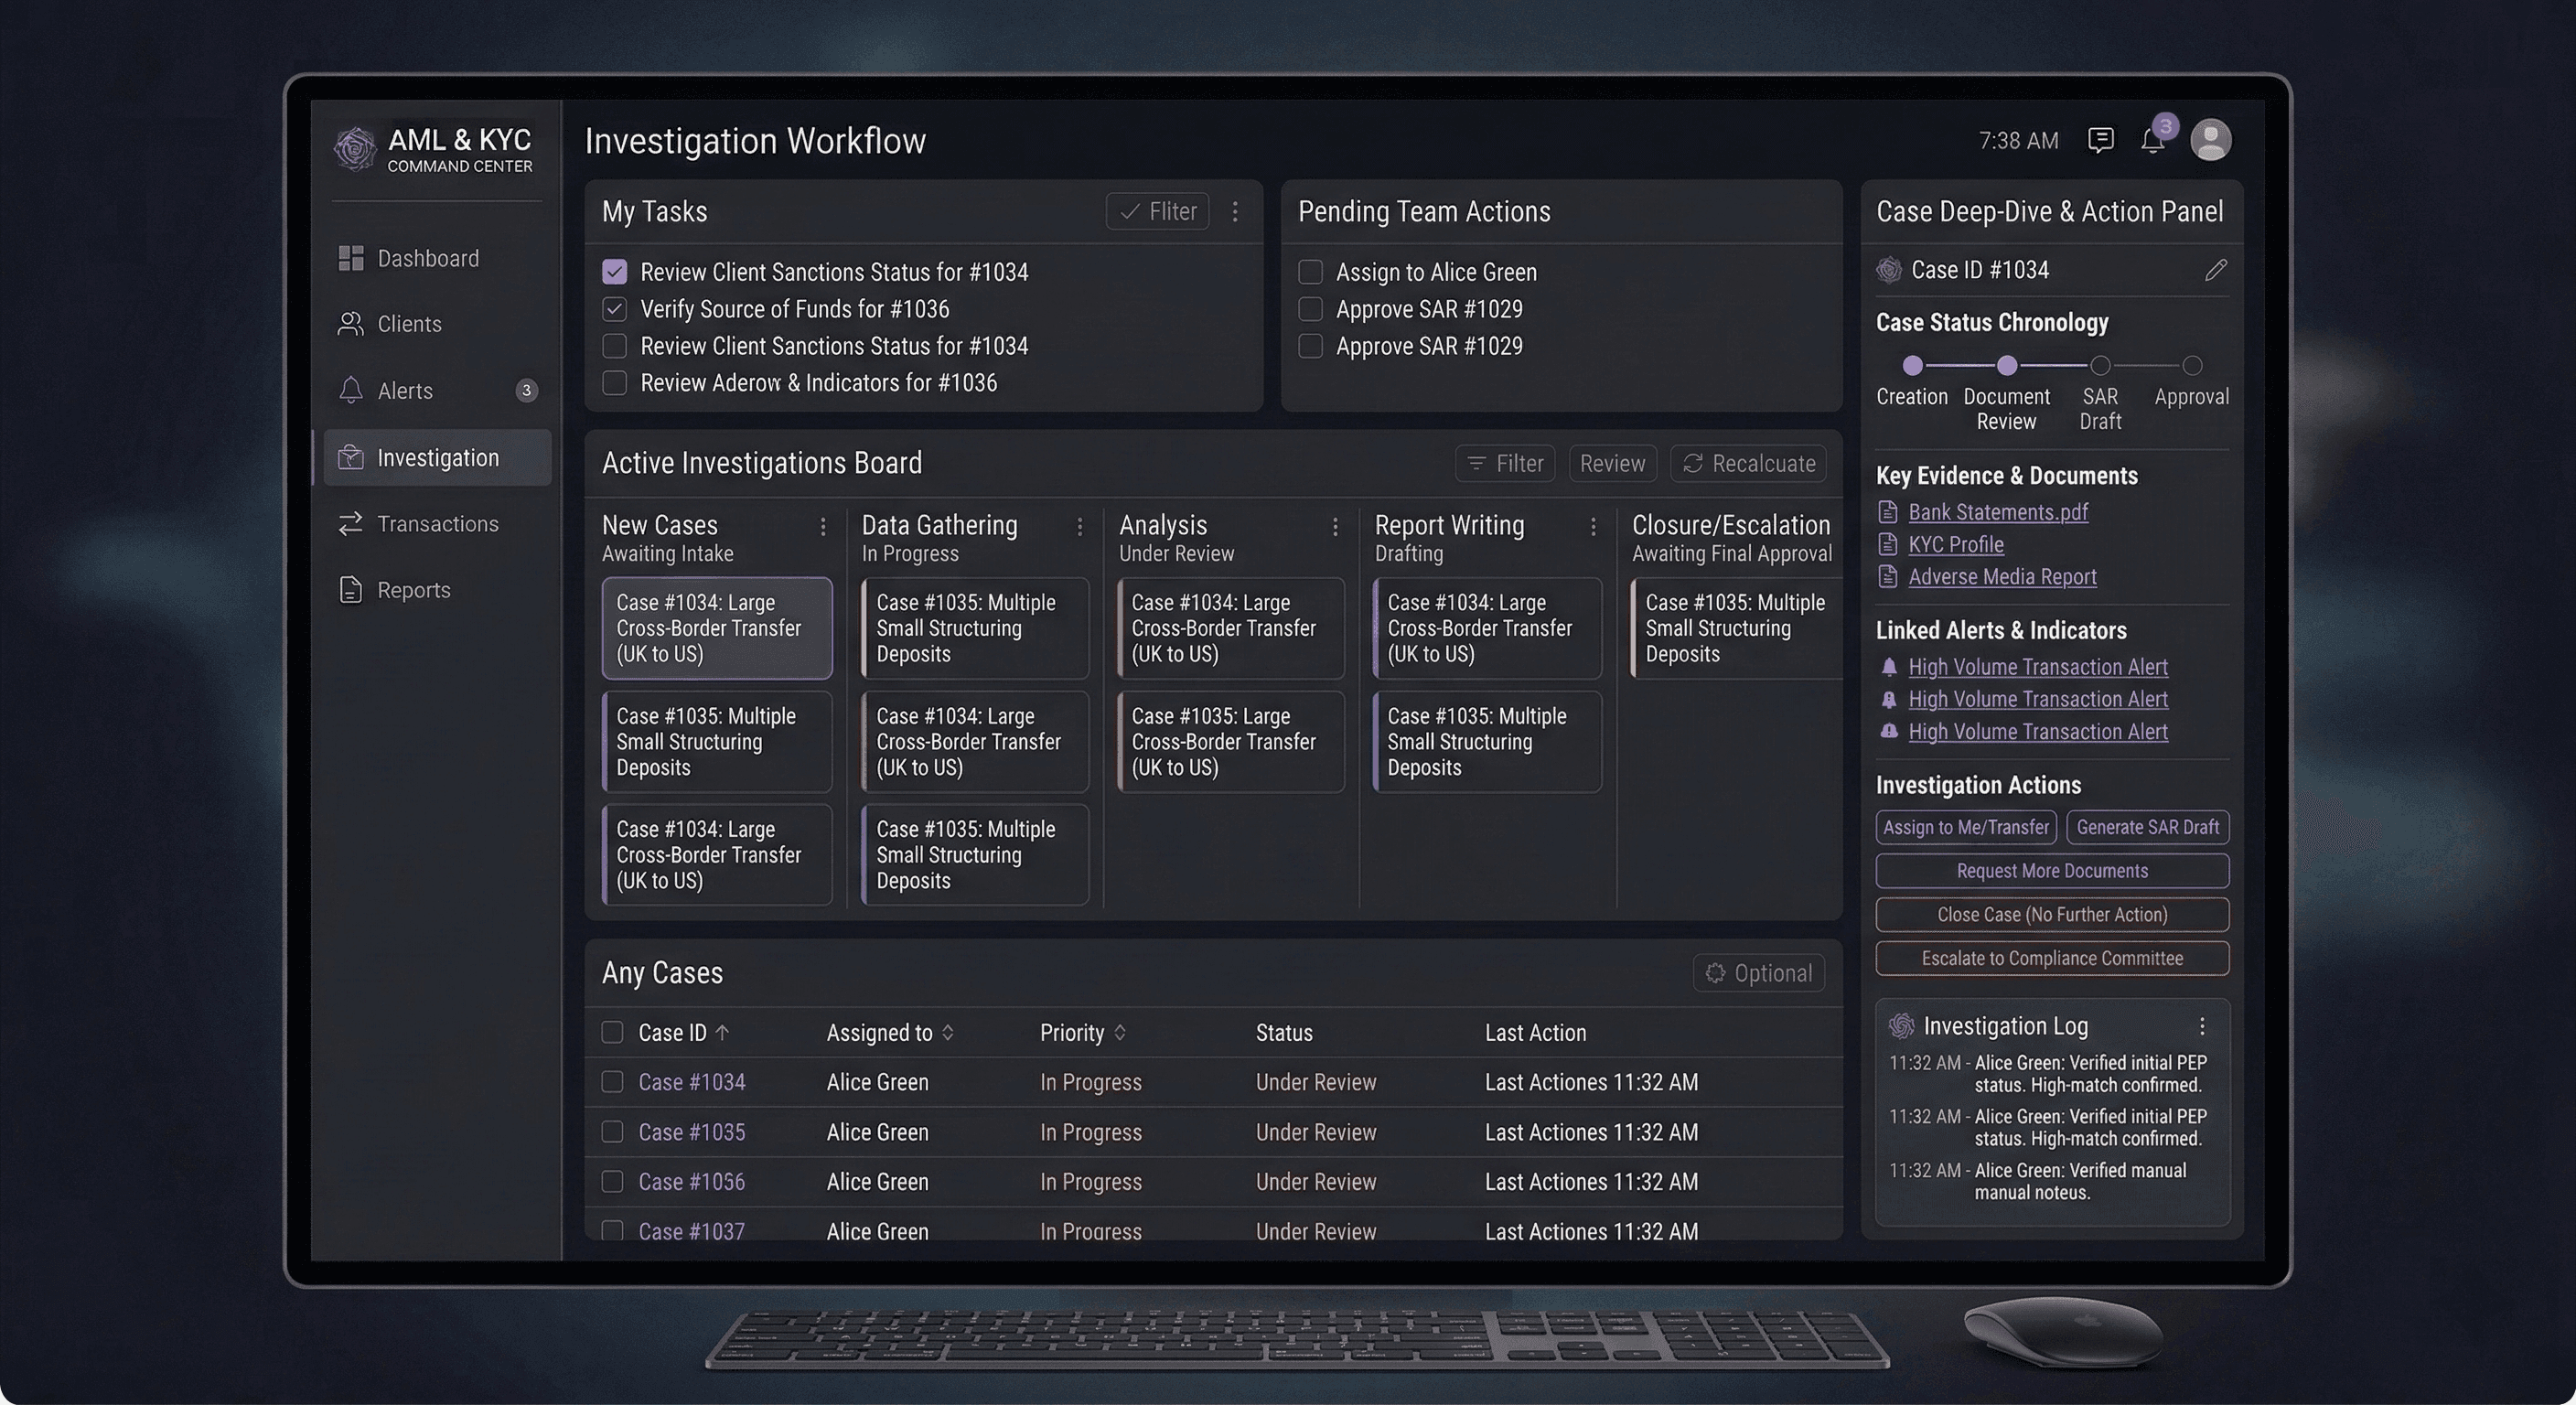
Task: Sort by Case ID ascending arrow
Action: tap(722, 1033)
